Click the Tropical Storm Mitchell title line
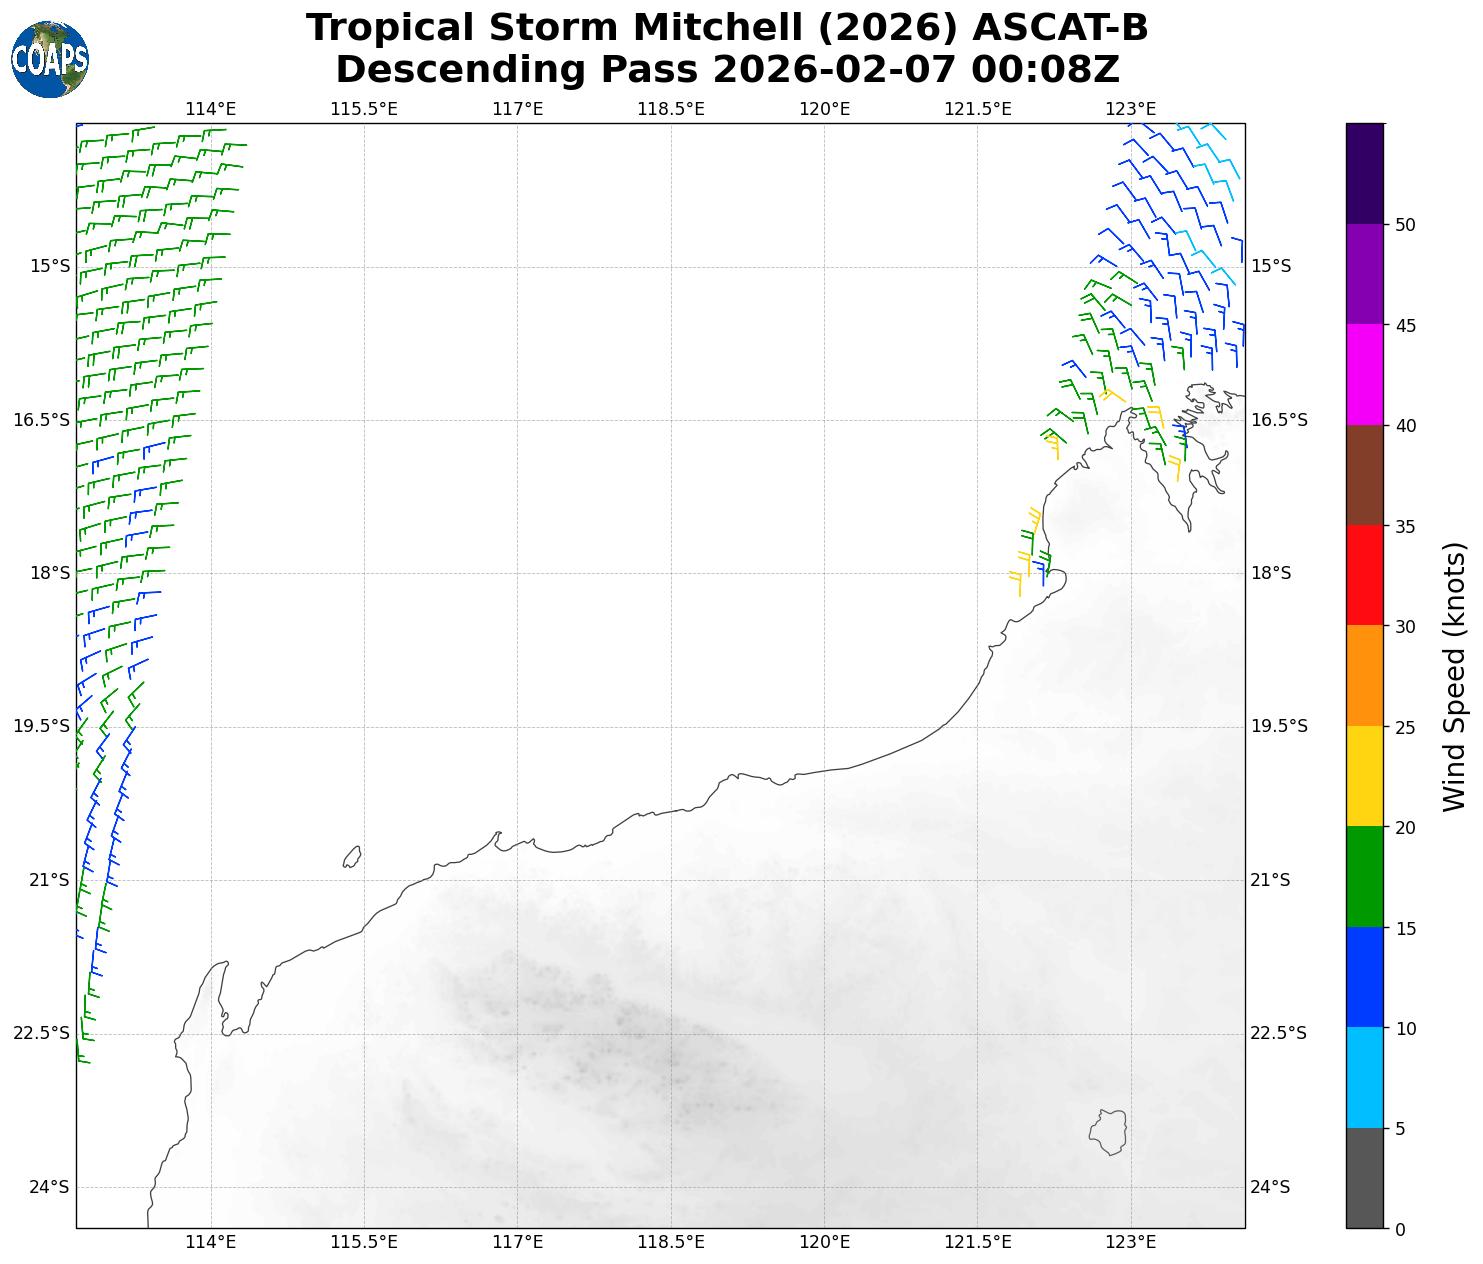This screenshot has width=1483, height=1264. [727, 28]
